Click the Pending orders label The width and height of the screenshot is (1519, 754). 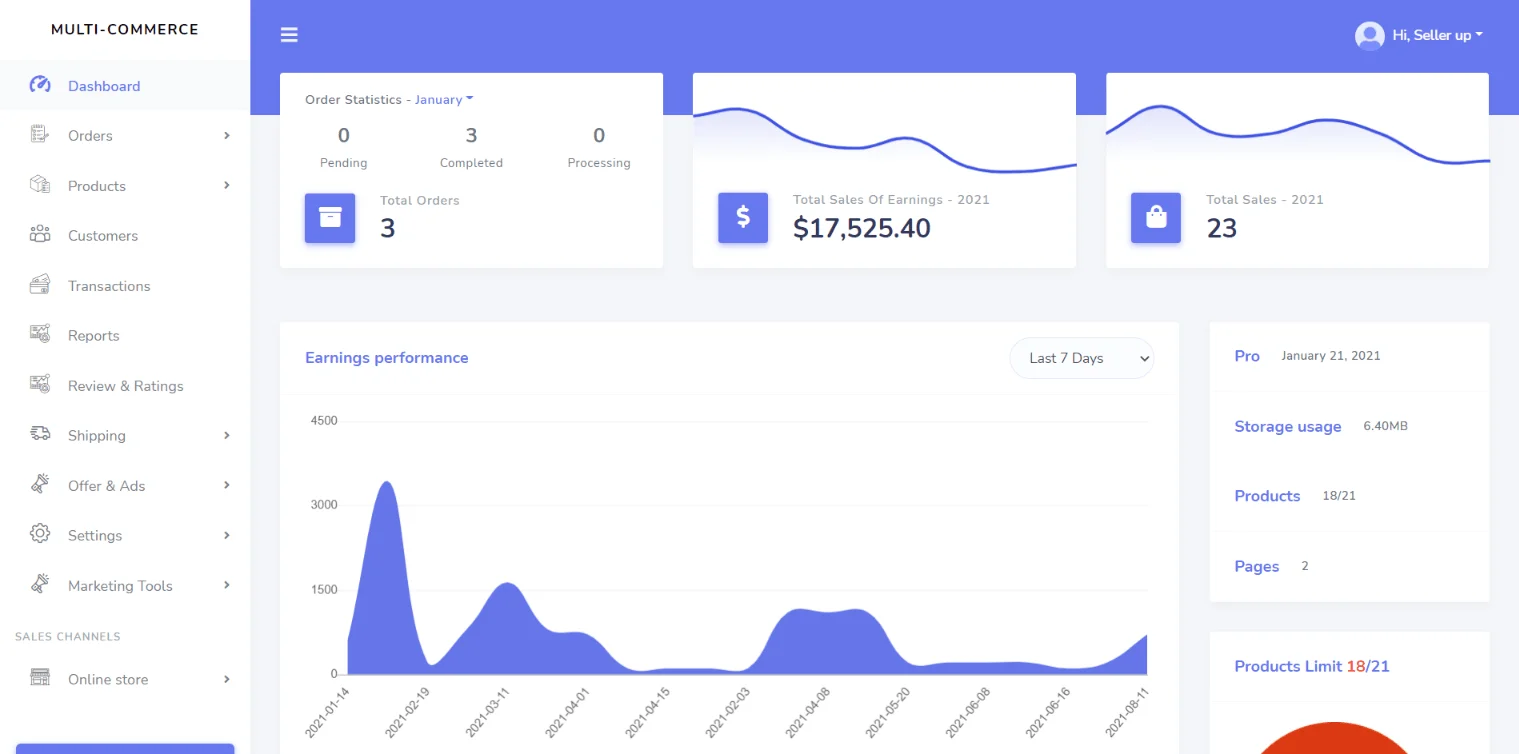344,163
